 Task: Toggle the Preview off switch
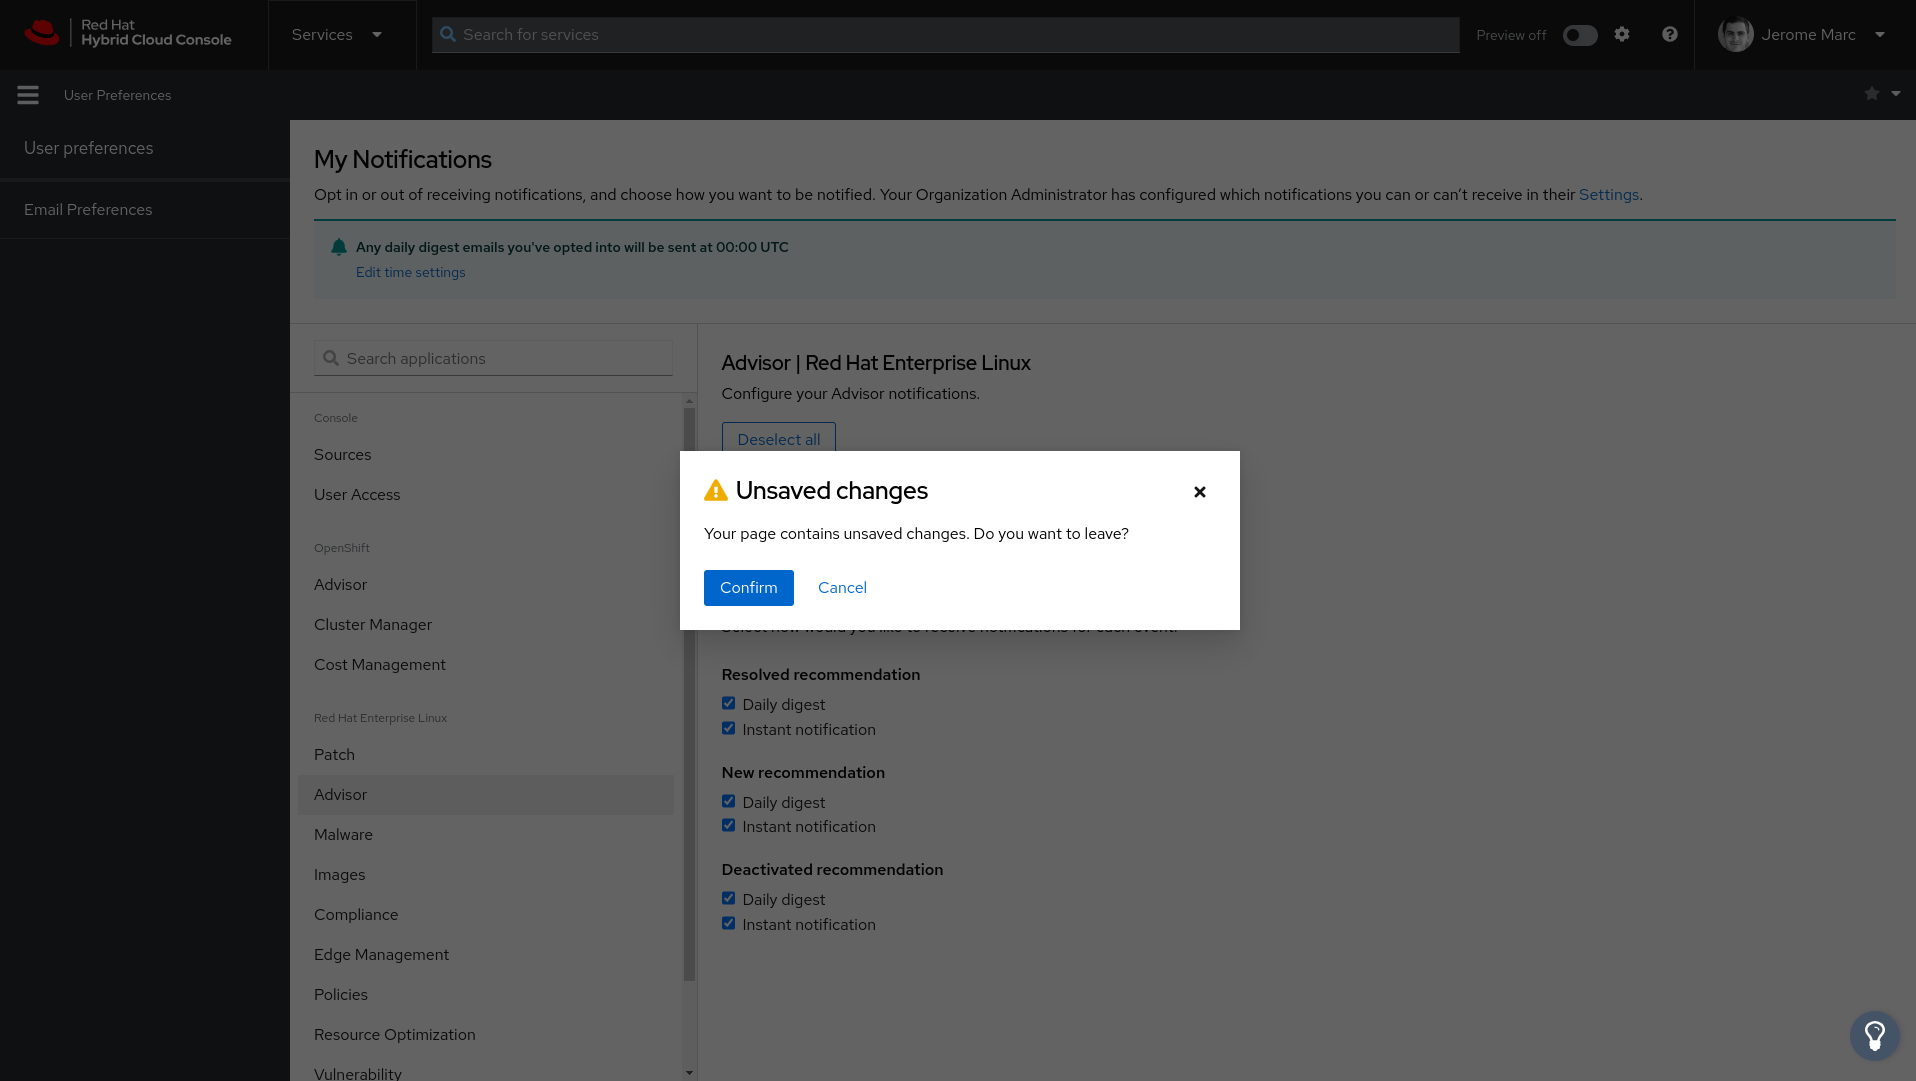1580,35
